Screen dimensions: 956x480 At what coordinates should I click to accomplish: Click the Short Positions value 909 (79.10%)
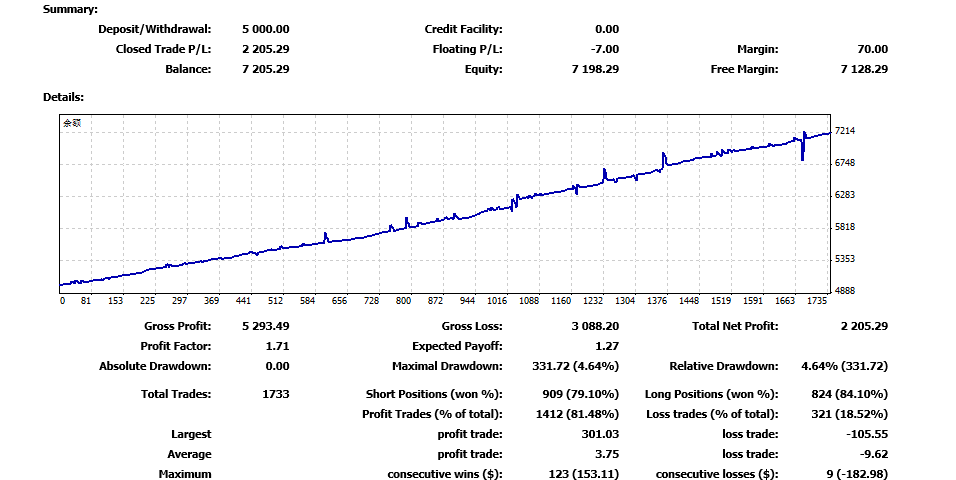580,395
